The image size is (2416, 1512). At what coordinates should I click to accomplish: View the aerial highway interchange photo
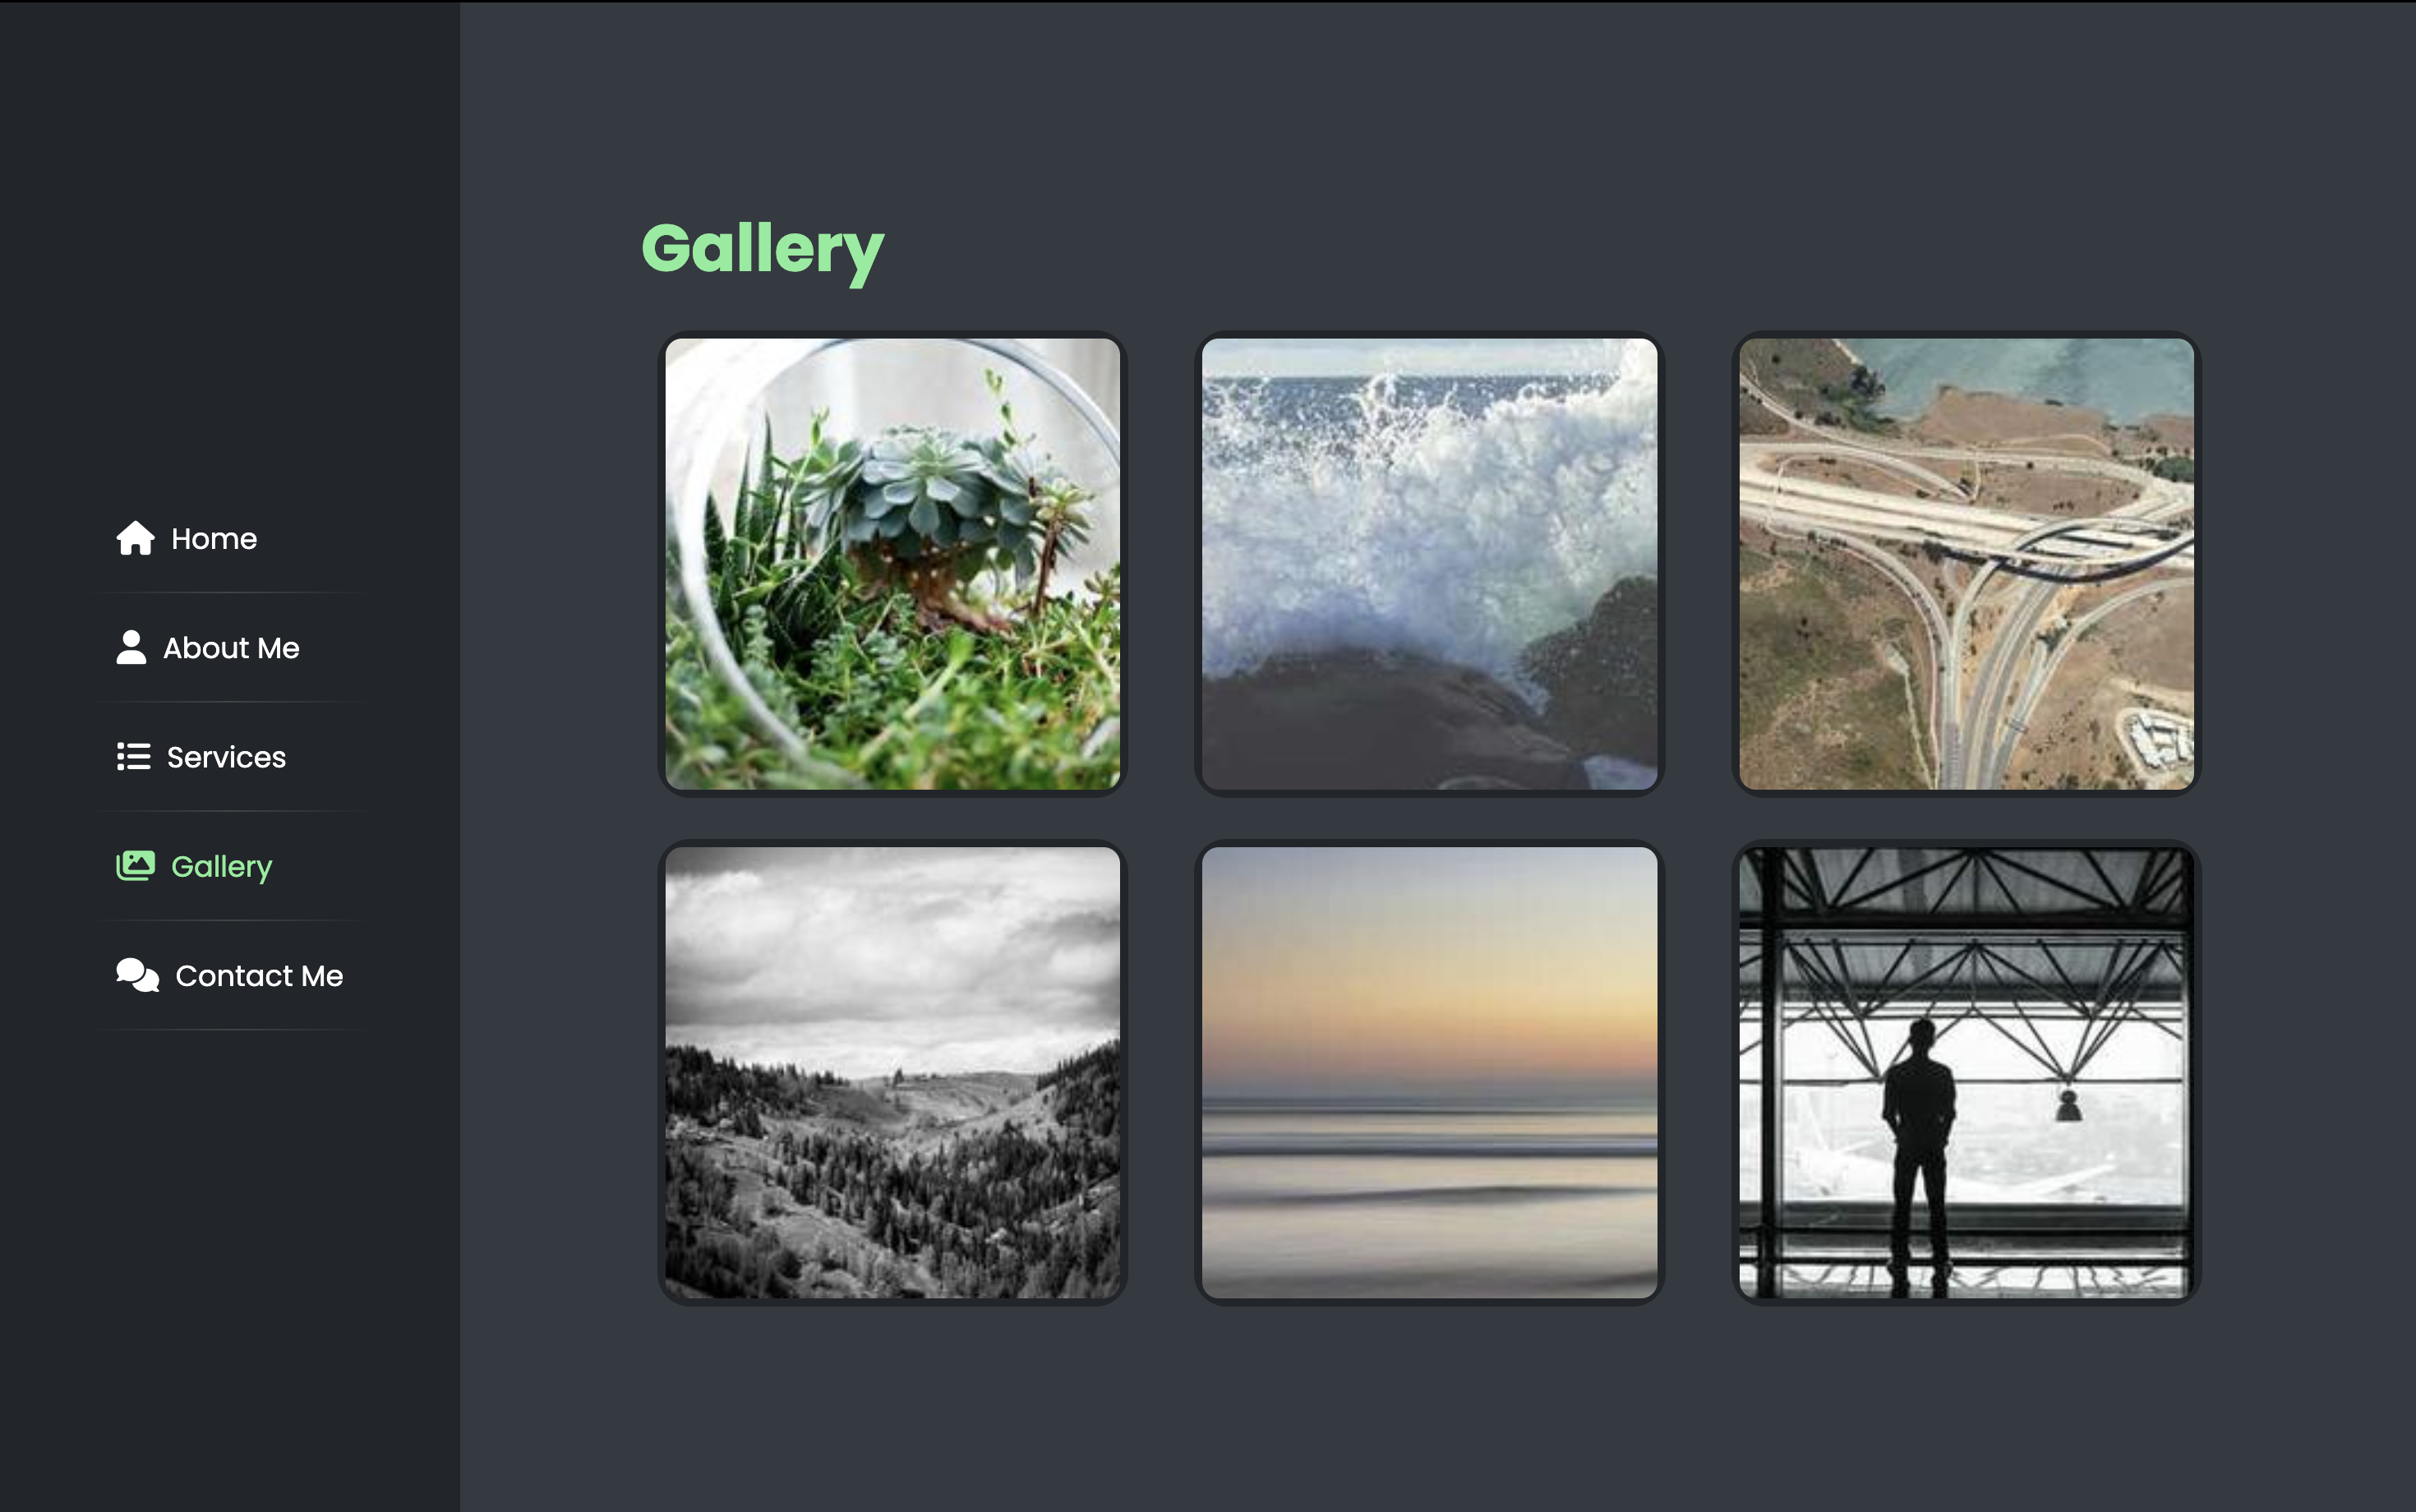point(1966,564)
